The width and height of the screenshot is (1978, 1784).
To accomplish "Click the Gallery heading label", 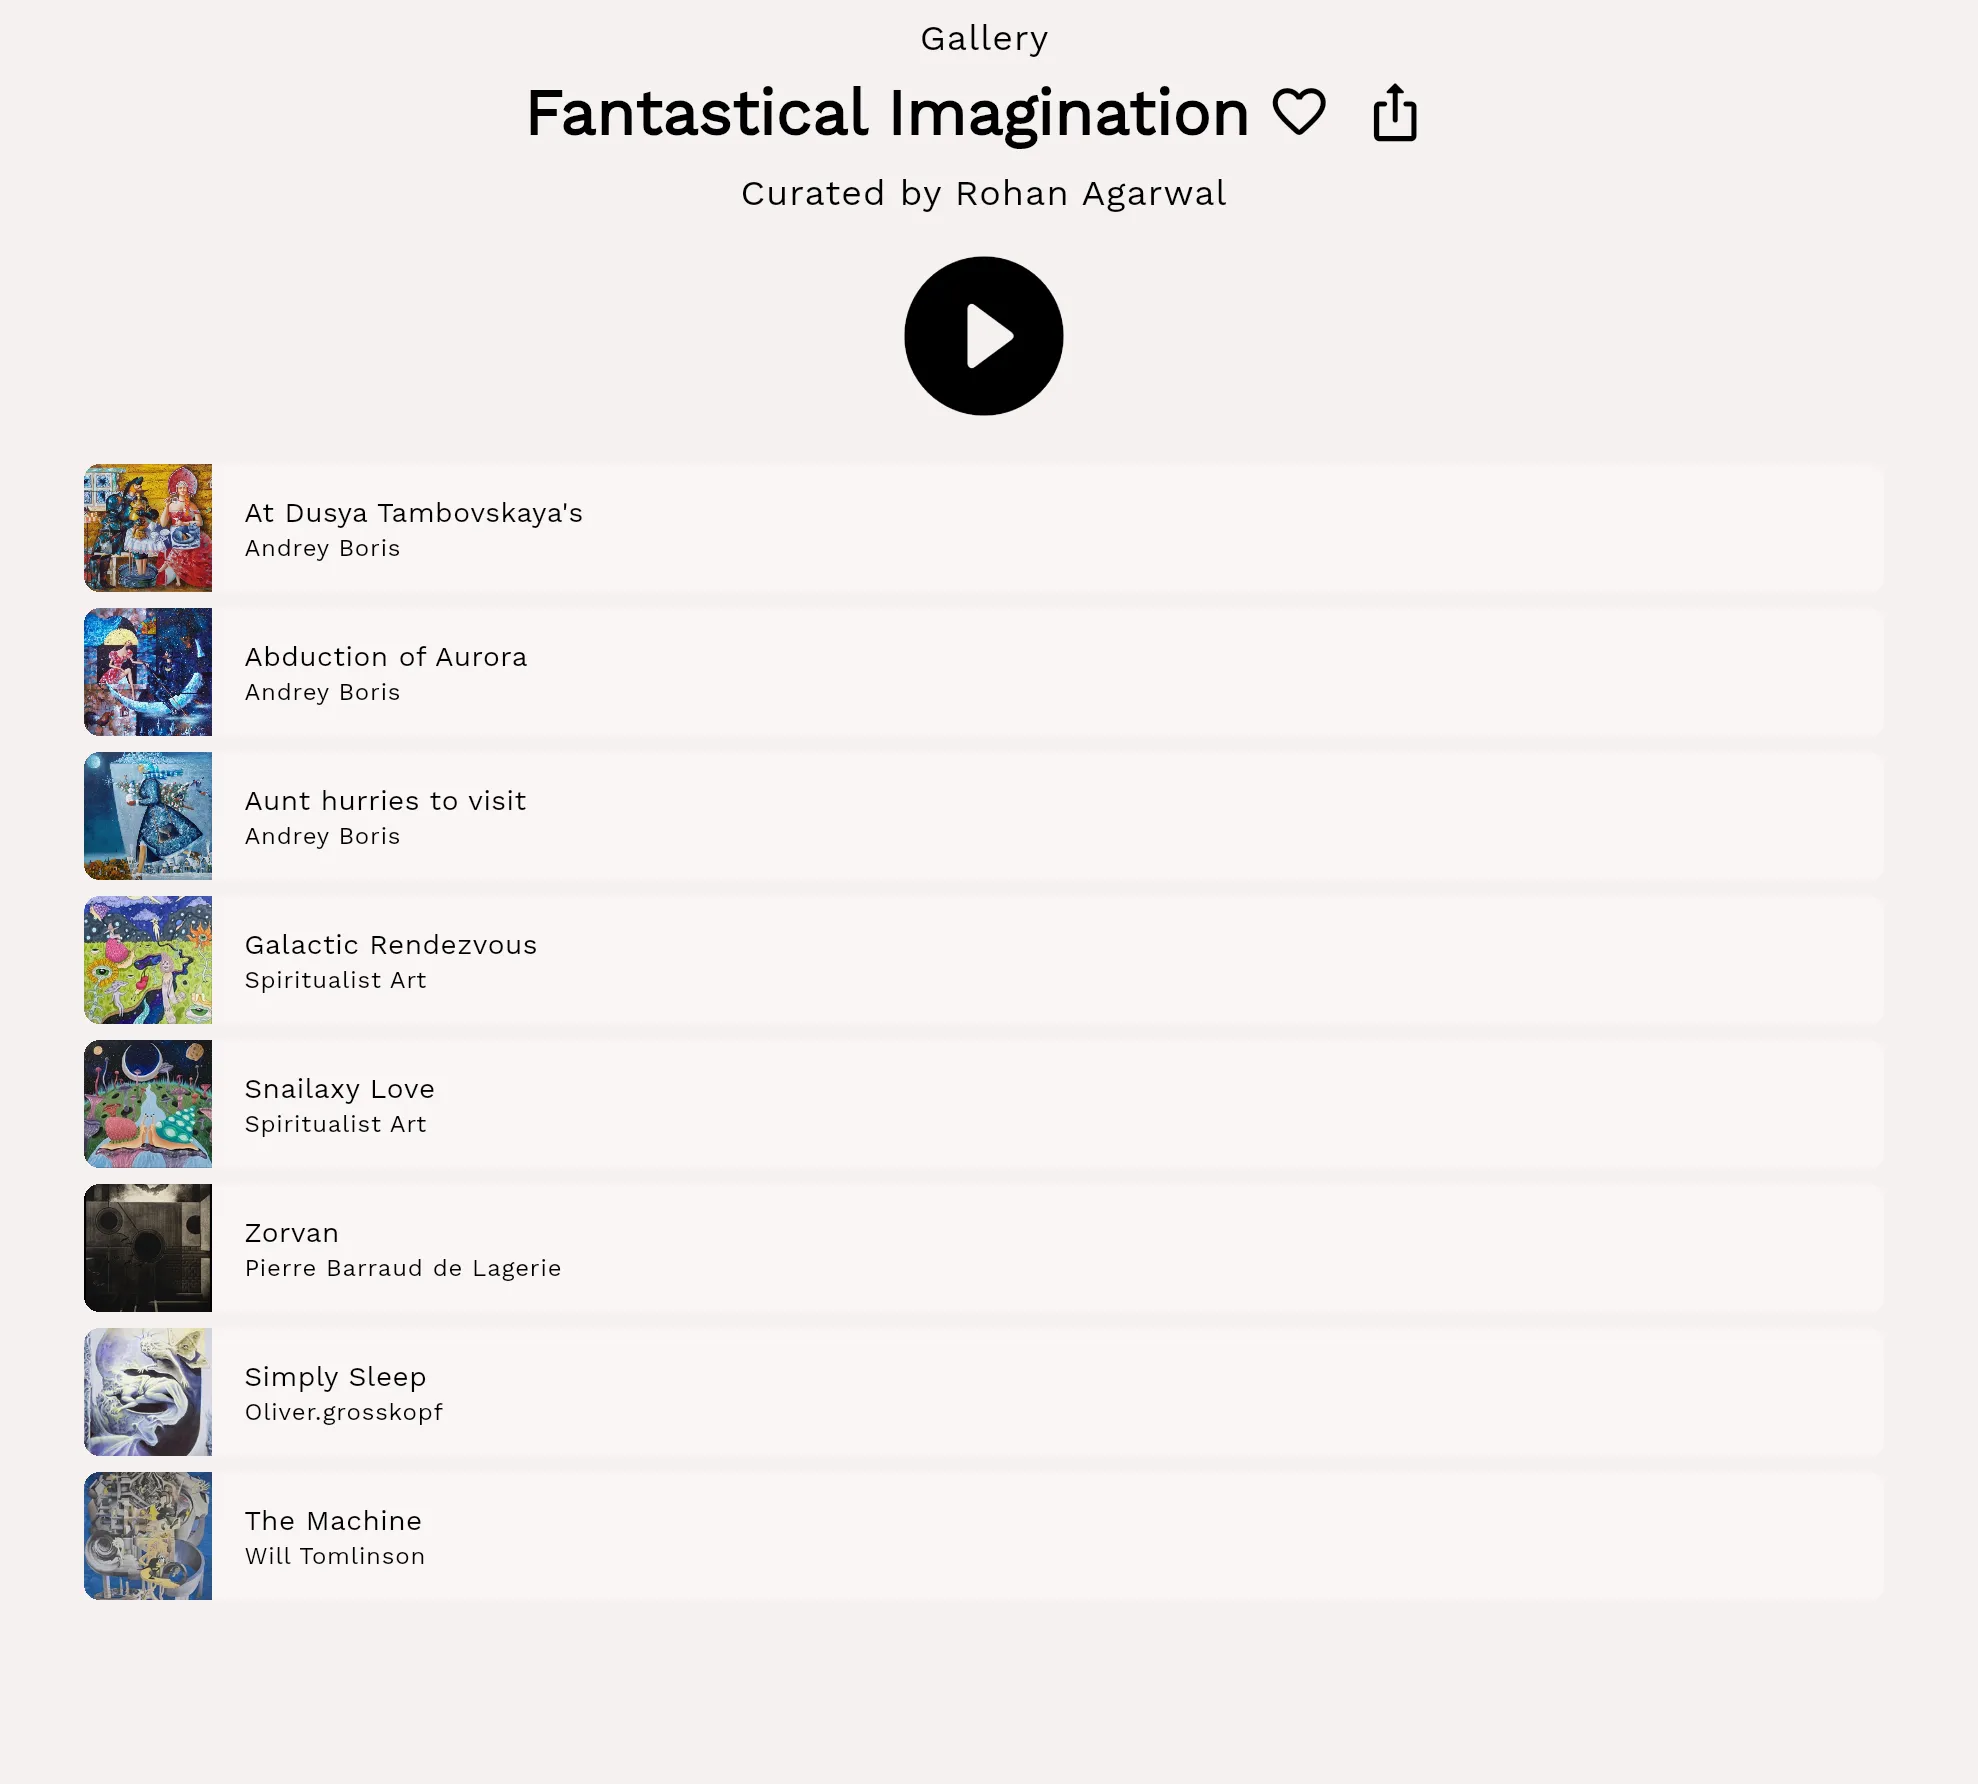I will pos(983,37).
